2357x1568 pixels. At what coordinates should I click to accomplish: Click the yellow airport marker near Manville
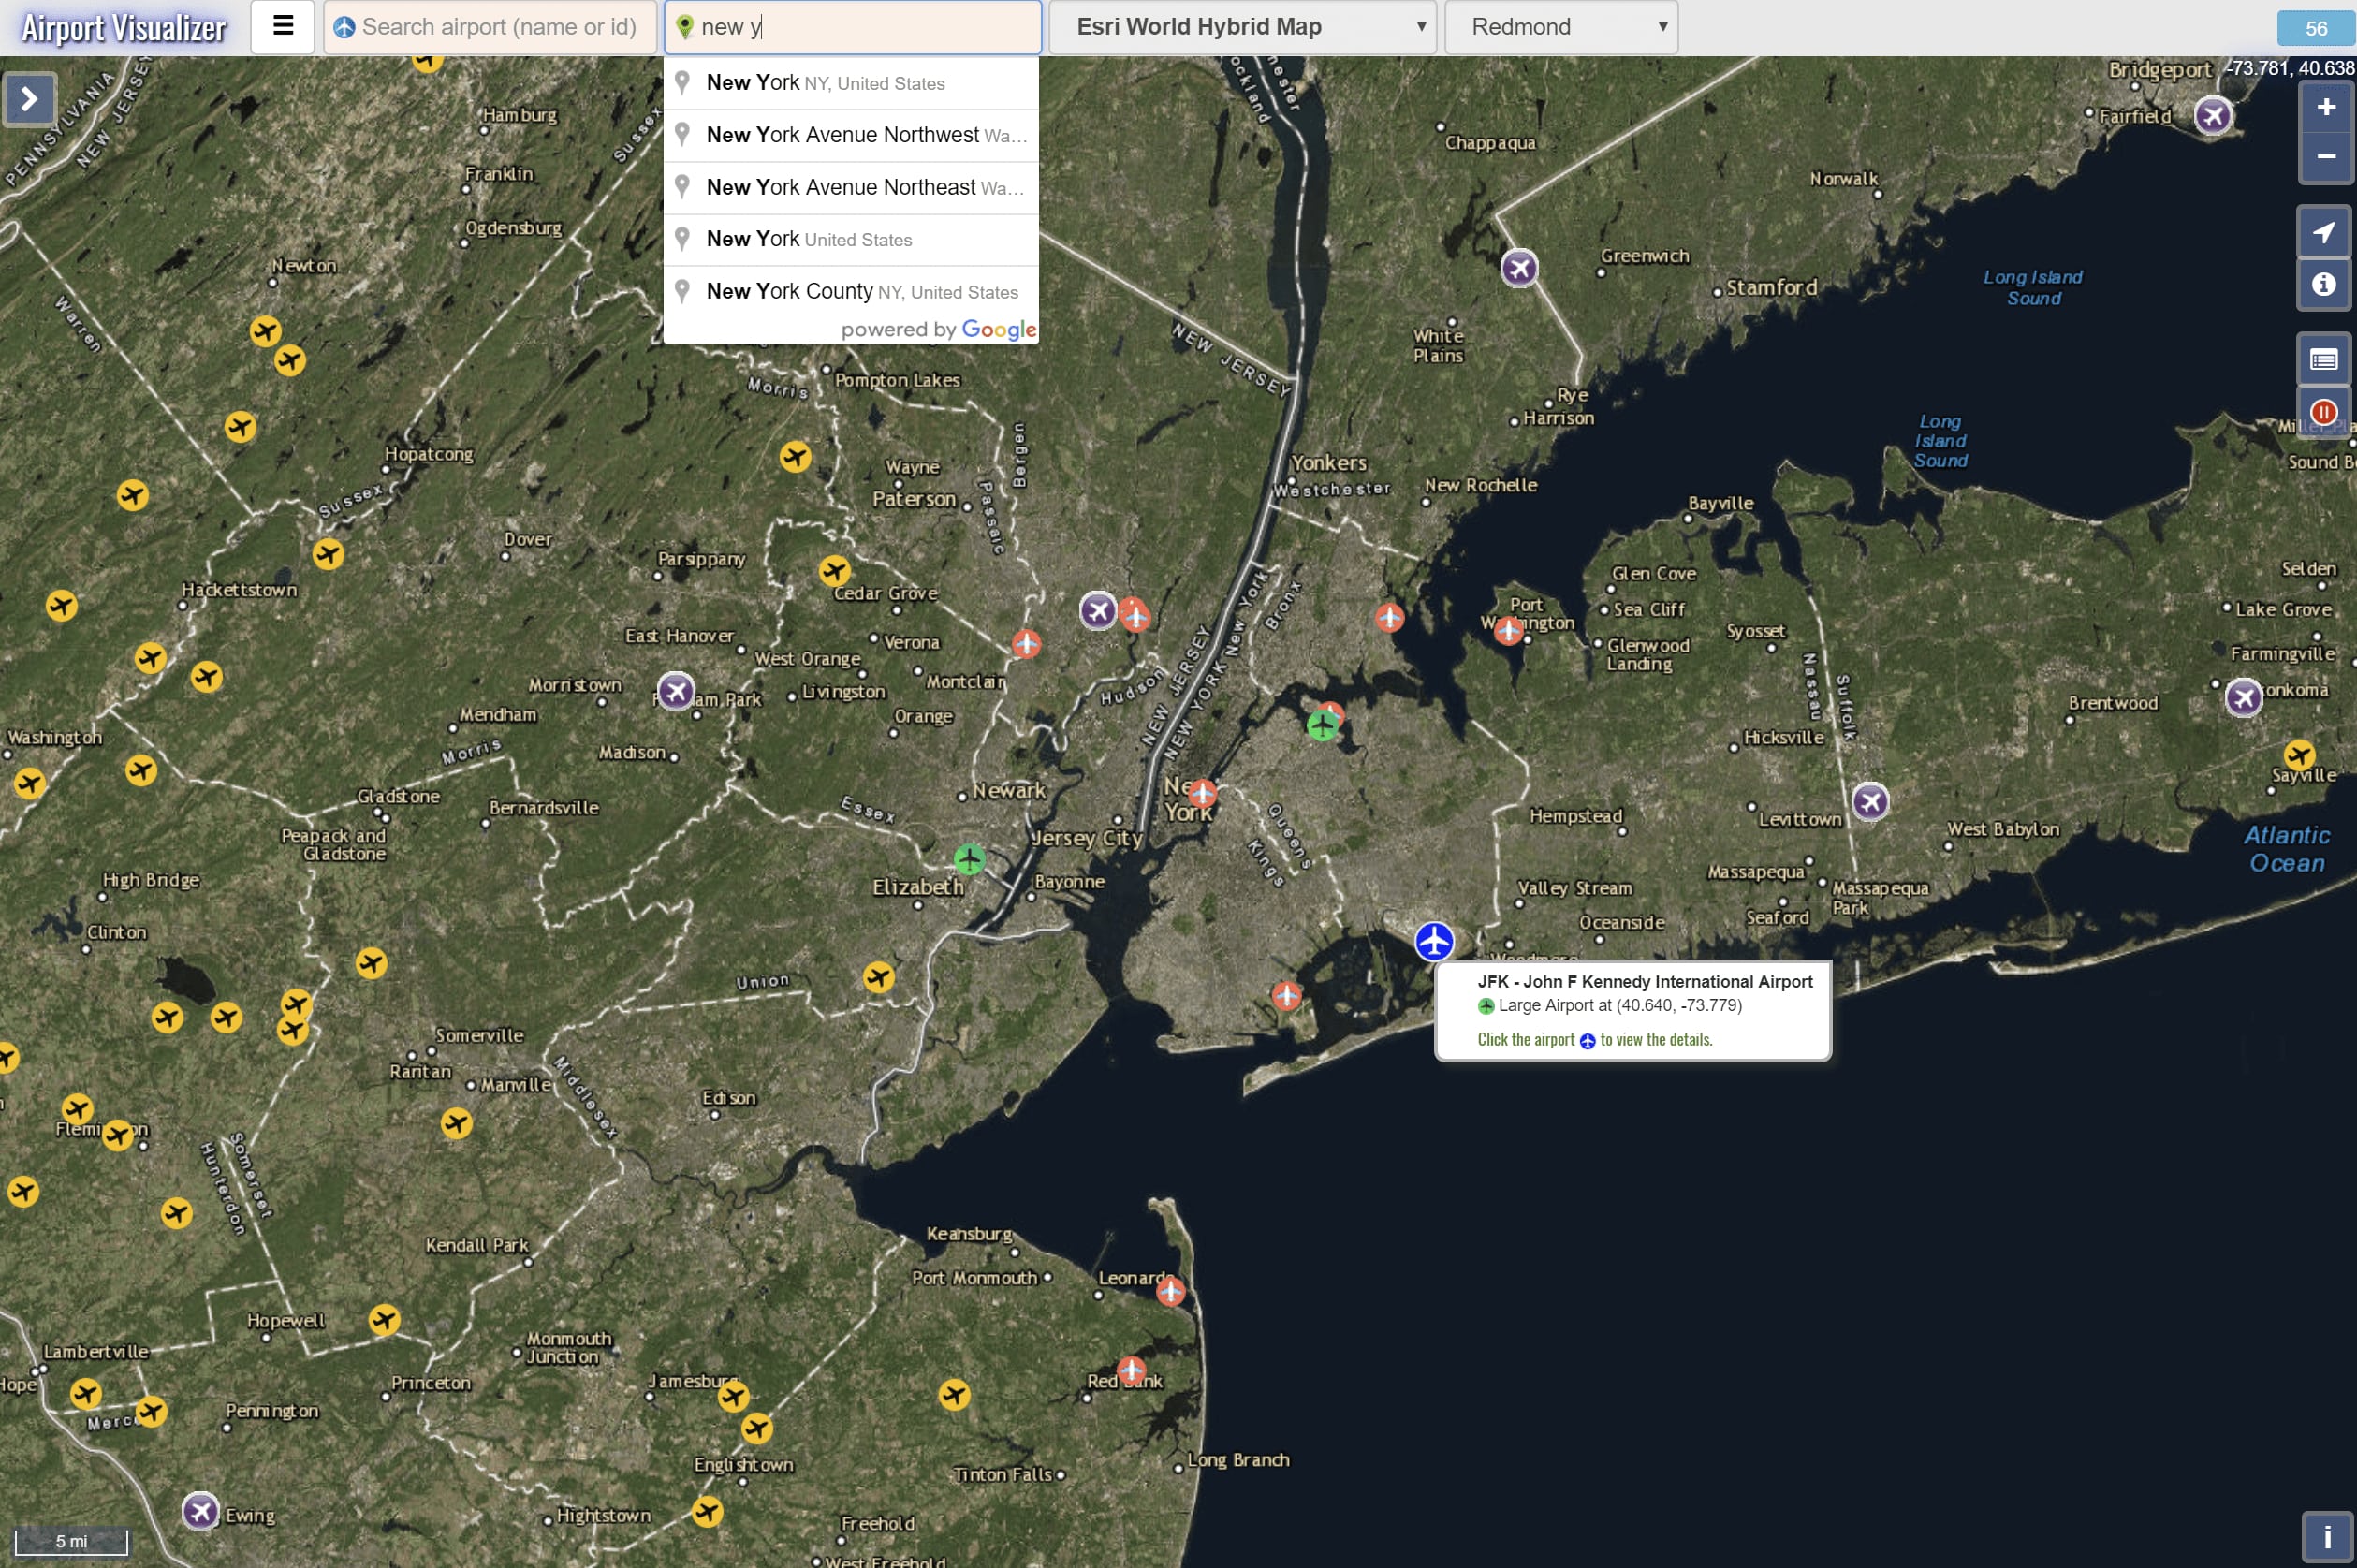(456, 1123)
